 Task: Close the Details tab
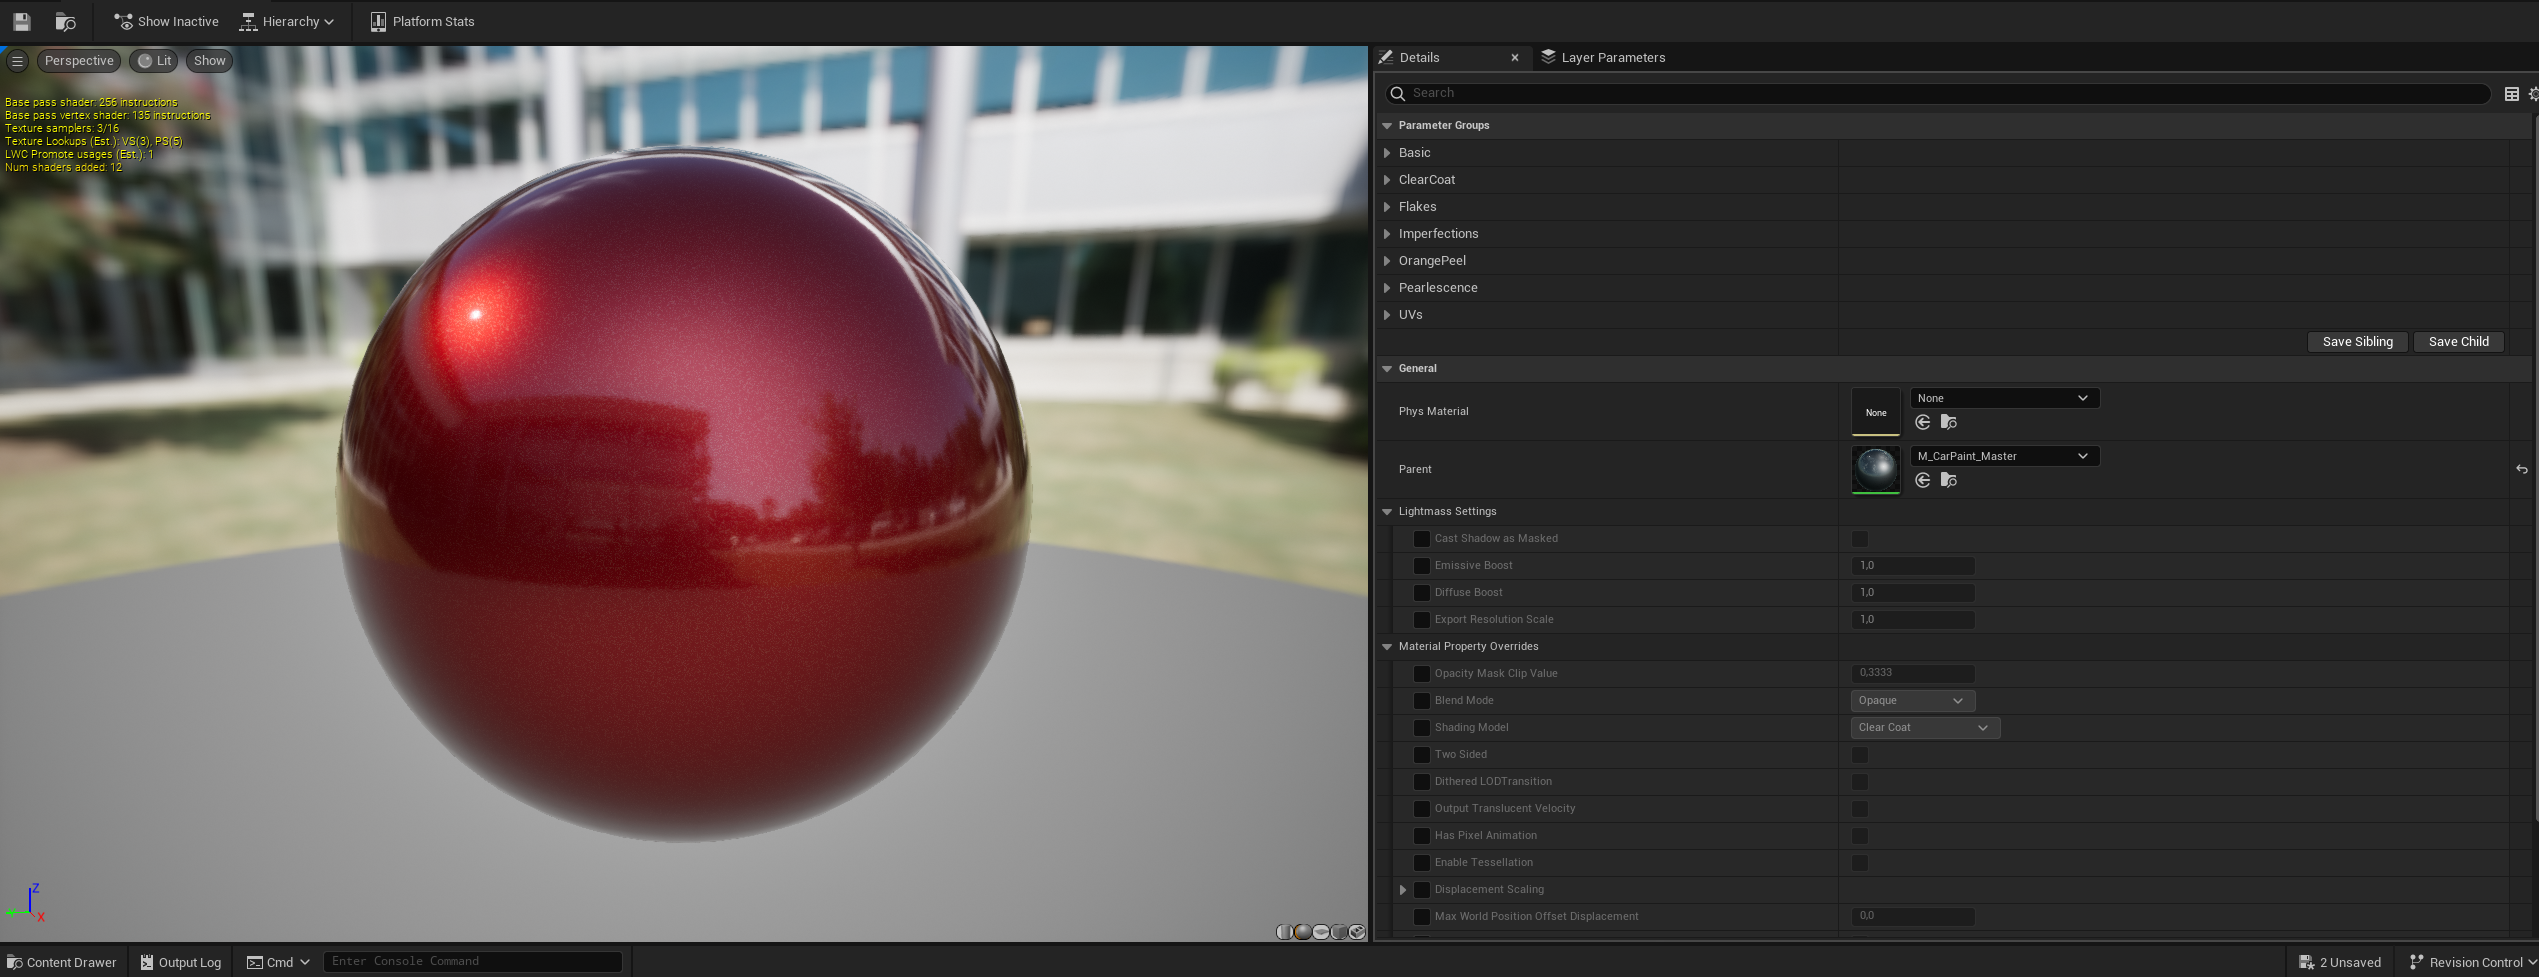click(1515, 58)
